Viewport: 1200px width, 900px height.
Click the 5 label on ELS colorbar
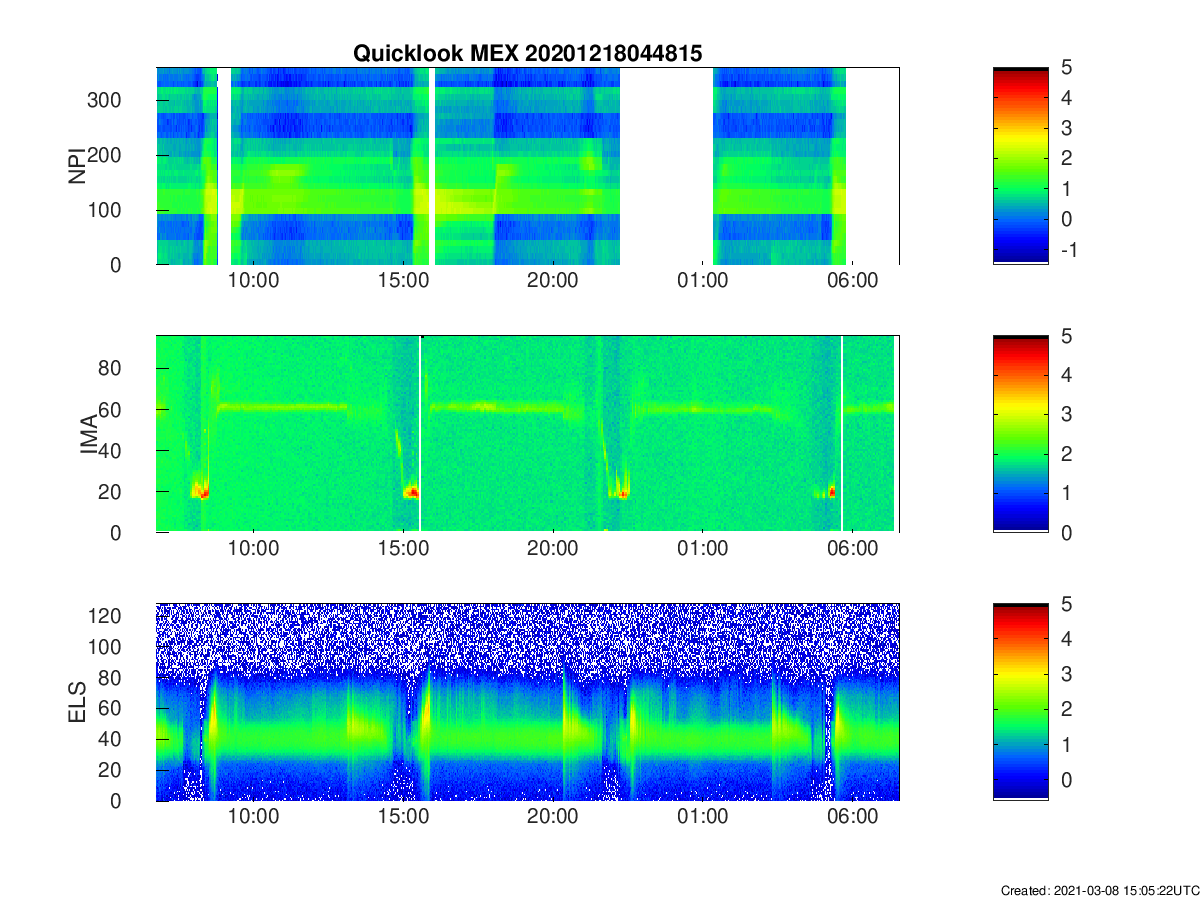[x=1065, y=604]
